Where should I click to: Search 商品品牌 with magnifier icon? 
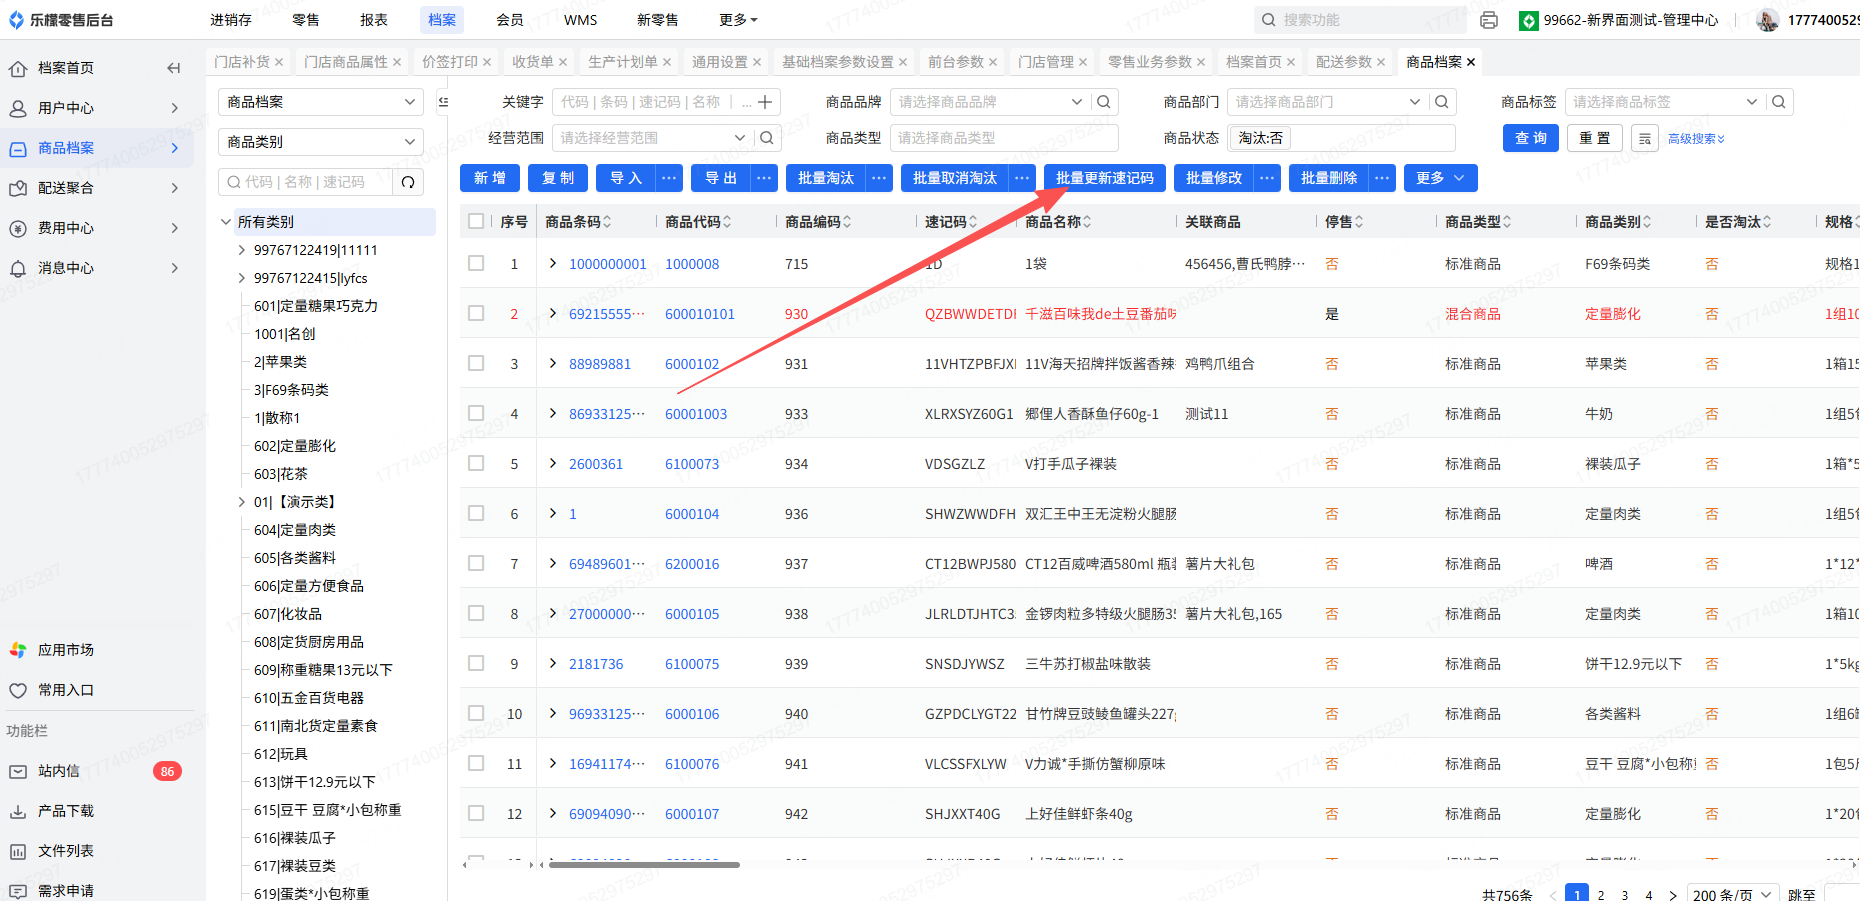pos(1104,102)
